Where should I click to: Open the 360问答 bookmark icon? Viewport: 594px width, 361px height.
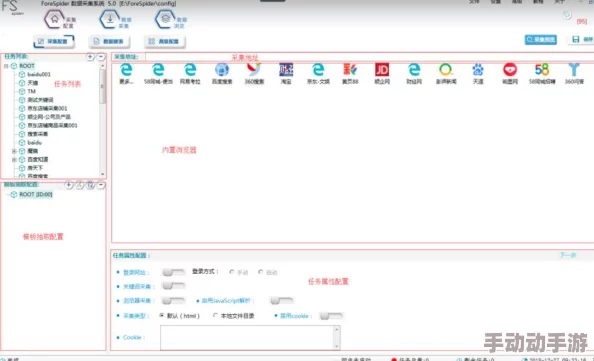pos(574,70)
